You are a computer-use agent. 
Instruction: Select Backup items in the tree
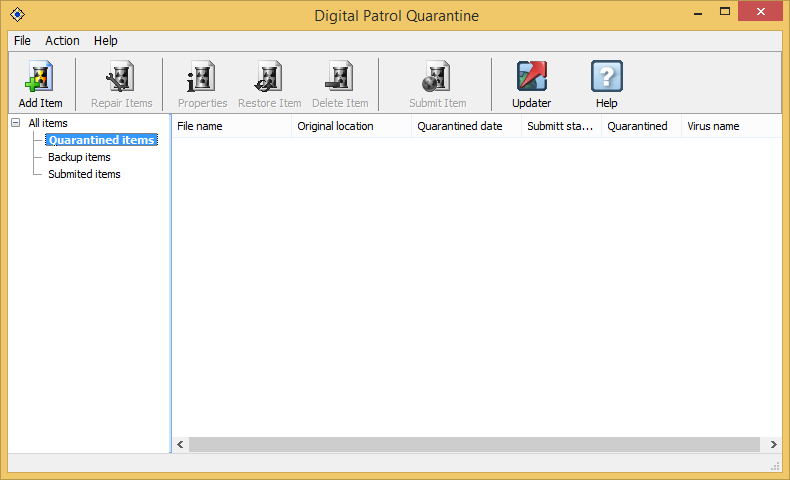click(x=79, y=157)
